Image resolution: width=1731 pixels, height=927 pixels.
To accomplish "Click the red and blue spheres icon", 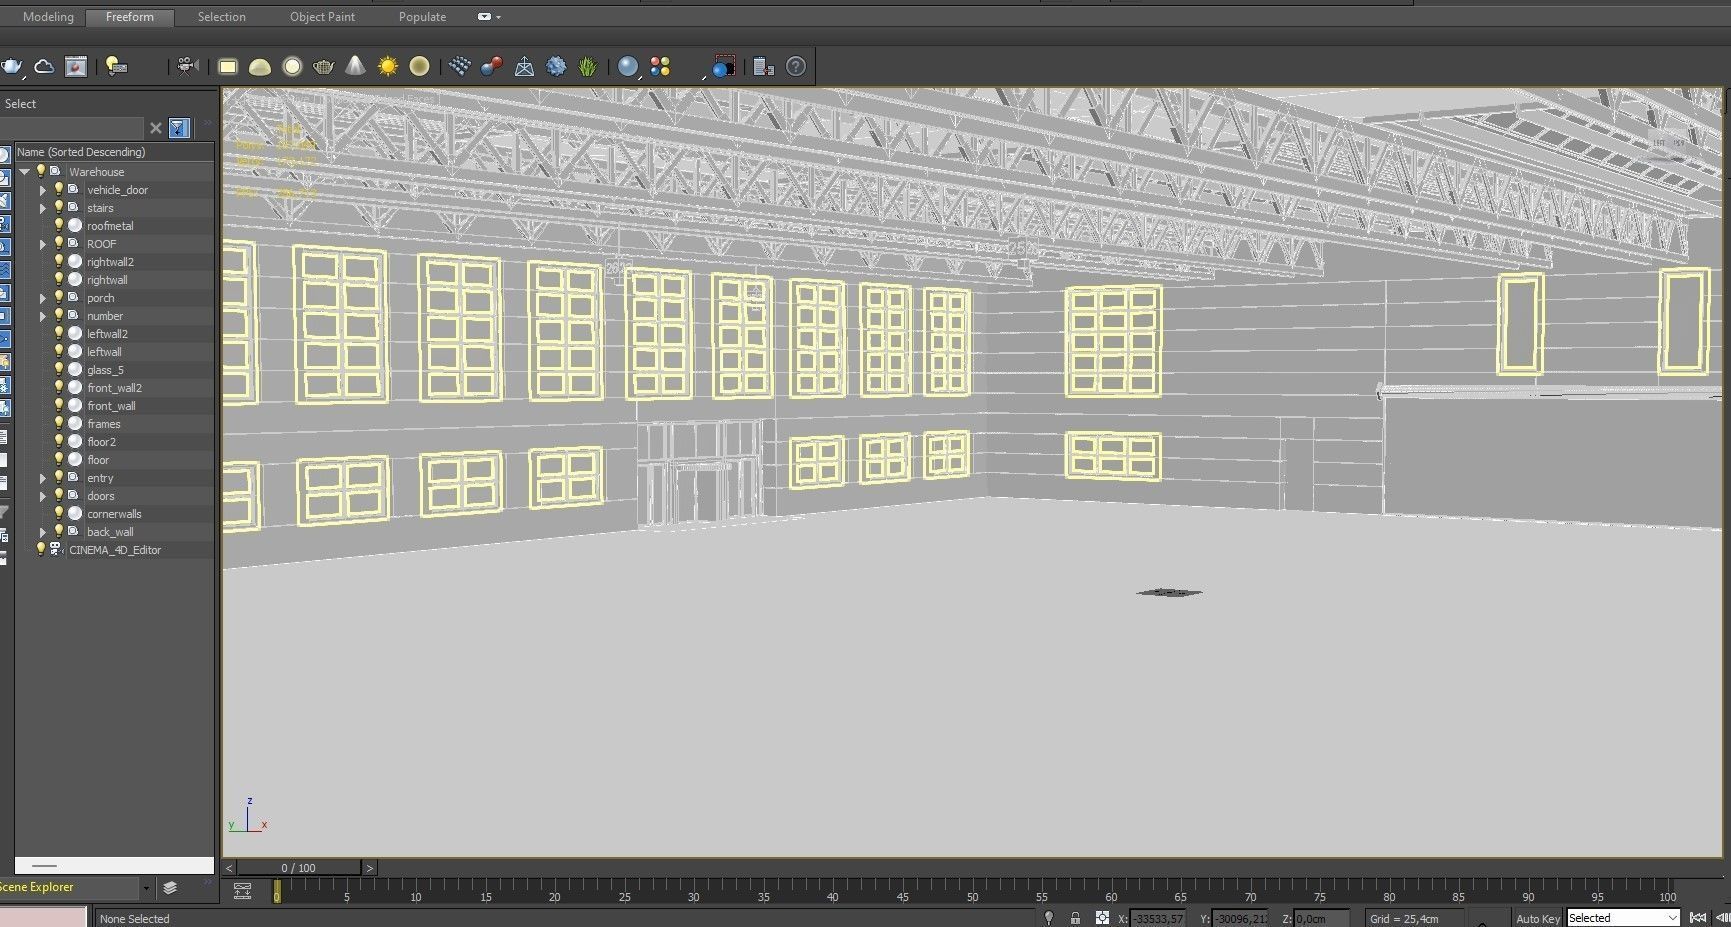I will click(x=492, y=67).
